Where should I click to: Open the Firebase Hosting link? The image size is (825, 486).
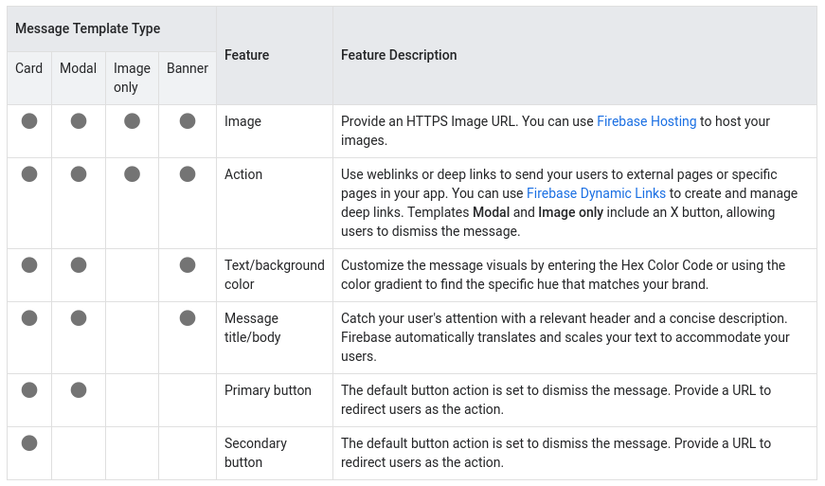(x=646, y=121)
